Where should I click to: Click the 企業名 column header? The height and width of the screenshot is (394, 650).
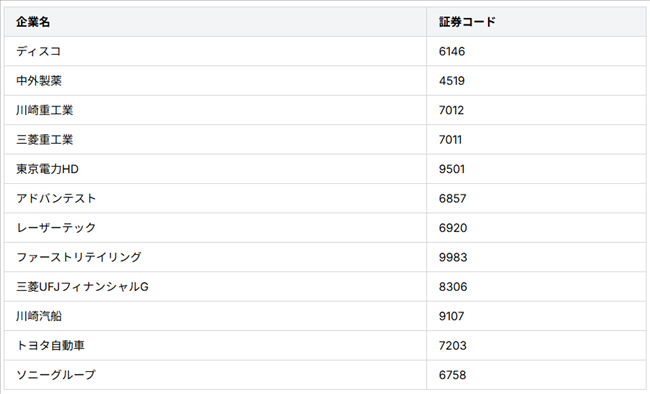33,22
